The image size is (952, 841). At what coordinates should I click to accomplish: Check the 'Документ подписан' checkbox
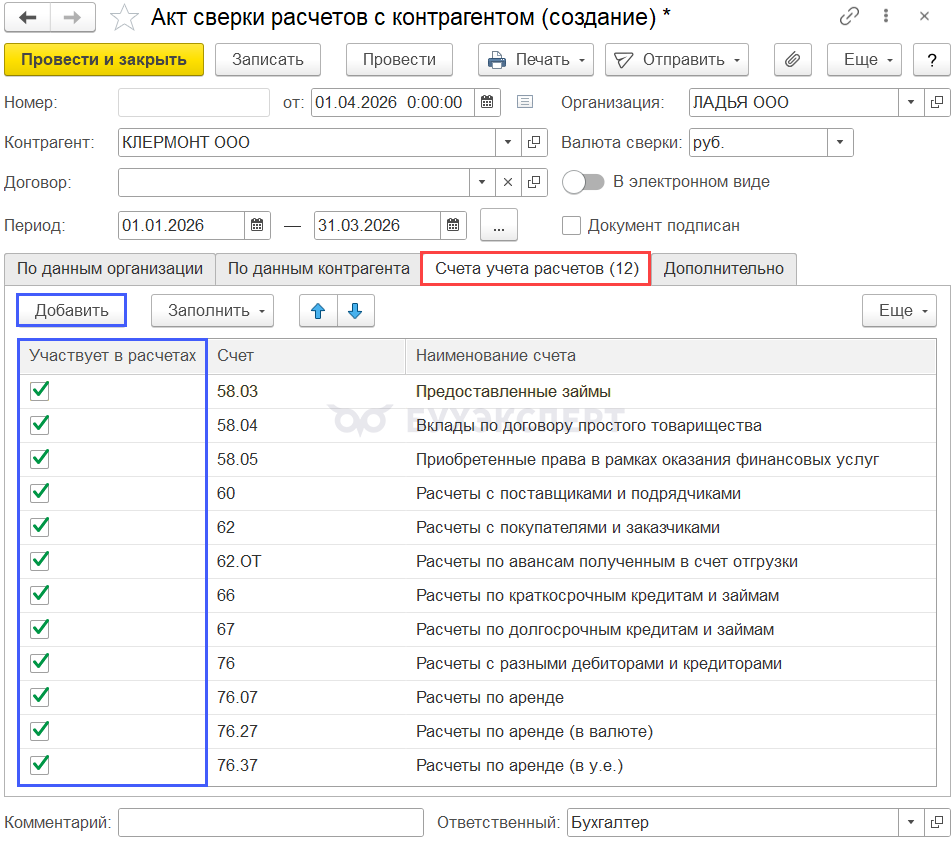pyautogui.click(x=571, y=225)
